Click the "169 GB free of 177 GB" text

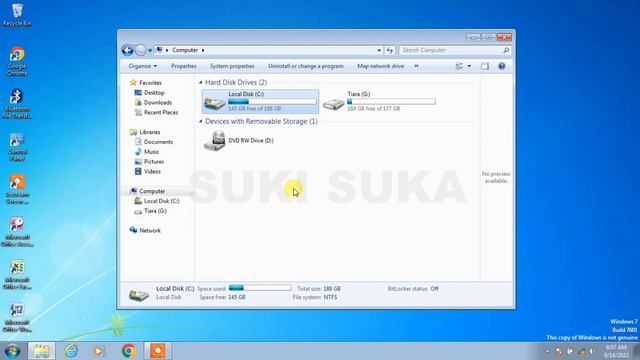373,109
